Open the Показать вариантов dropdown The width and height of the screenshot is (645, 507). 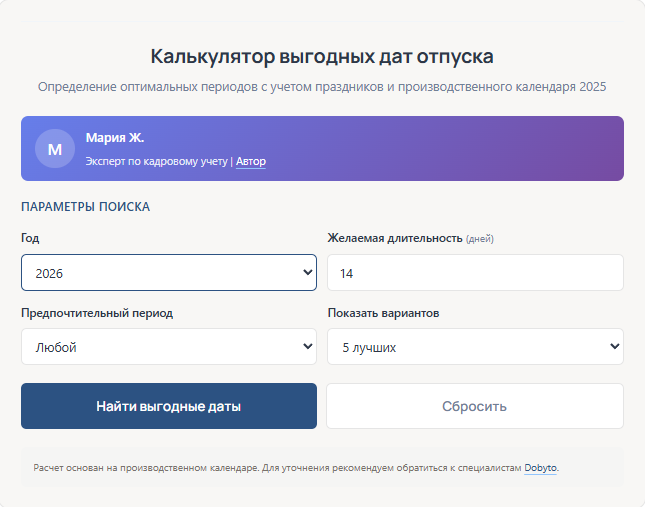point(475,347)
